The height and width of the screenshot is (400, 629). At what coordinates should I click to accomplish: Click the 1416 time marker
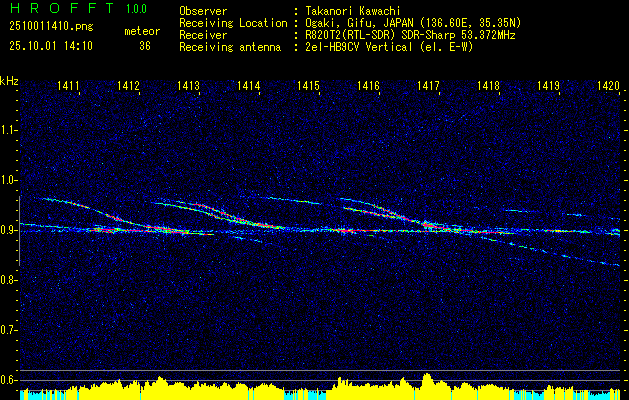[368, 85]
